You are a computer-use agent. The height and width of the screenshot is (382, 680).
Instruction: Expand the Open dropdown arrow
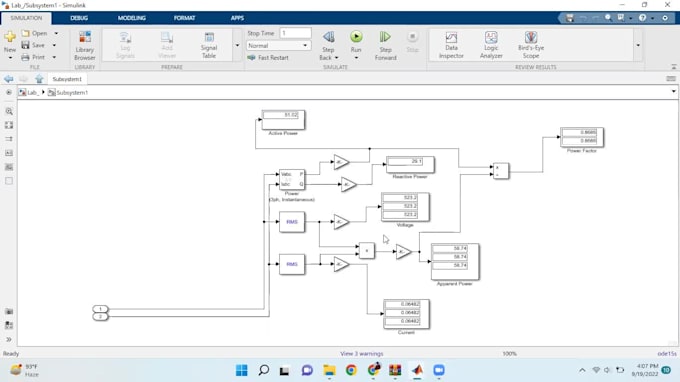[x=56, y=33]
